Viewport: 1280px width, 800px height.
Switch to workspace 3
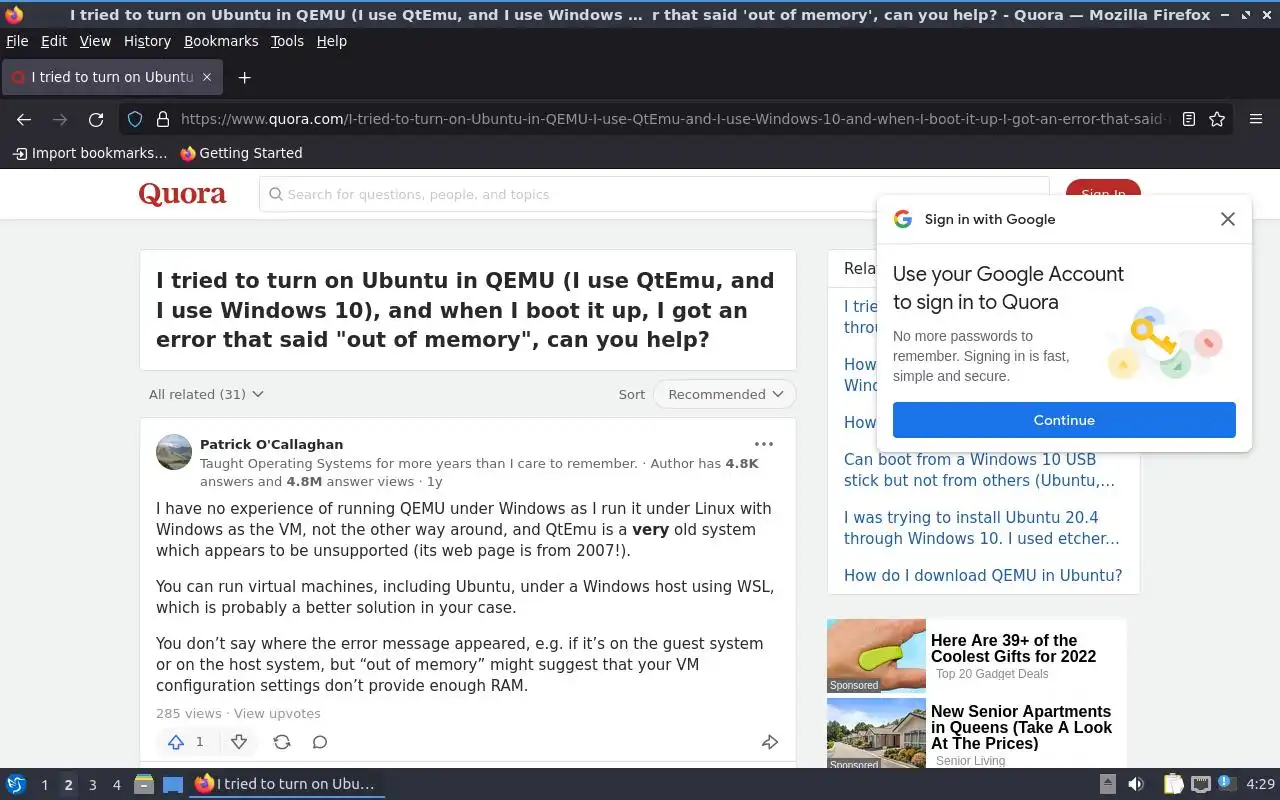[x=92, y=785]
